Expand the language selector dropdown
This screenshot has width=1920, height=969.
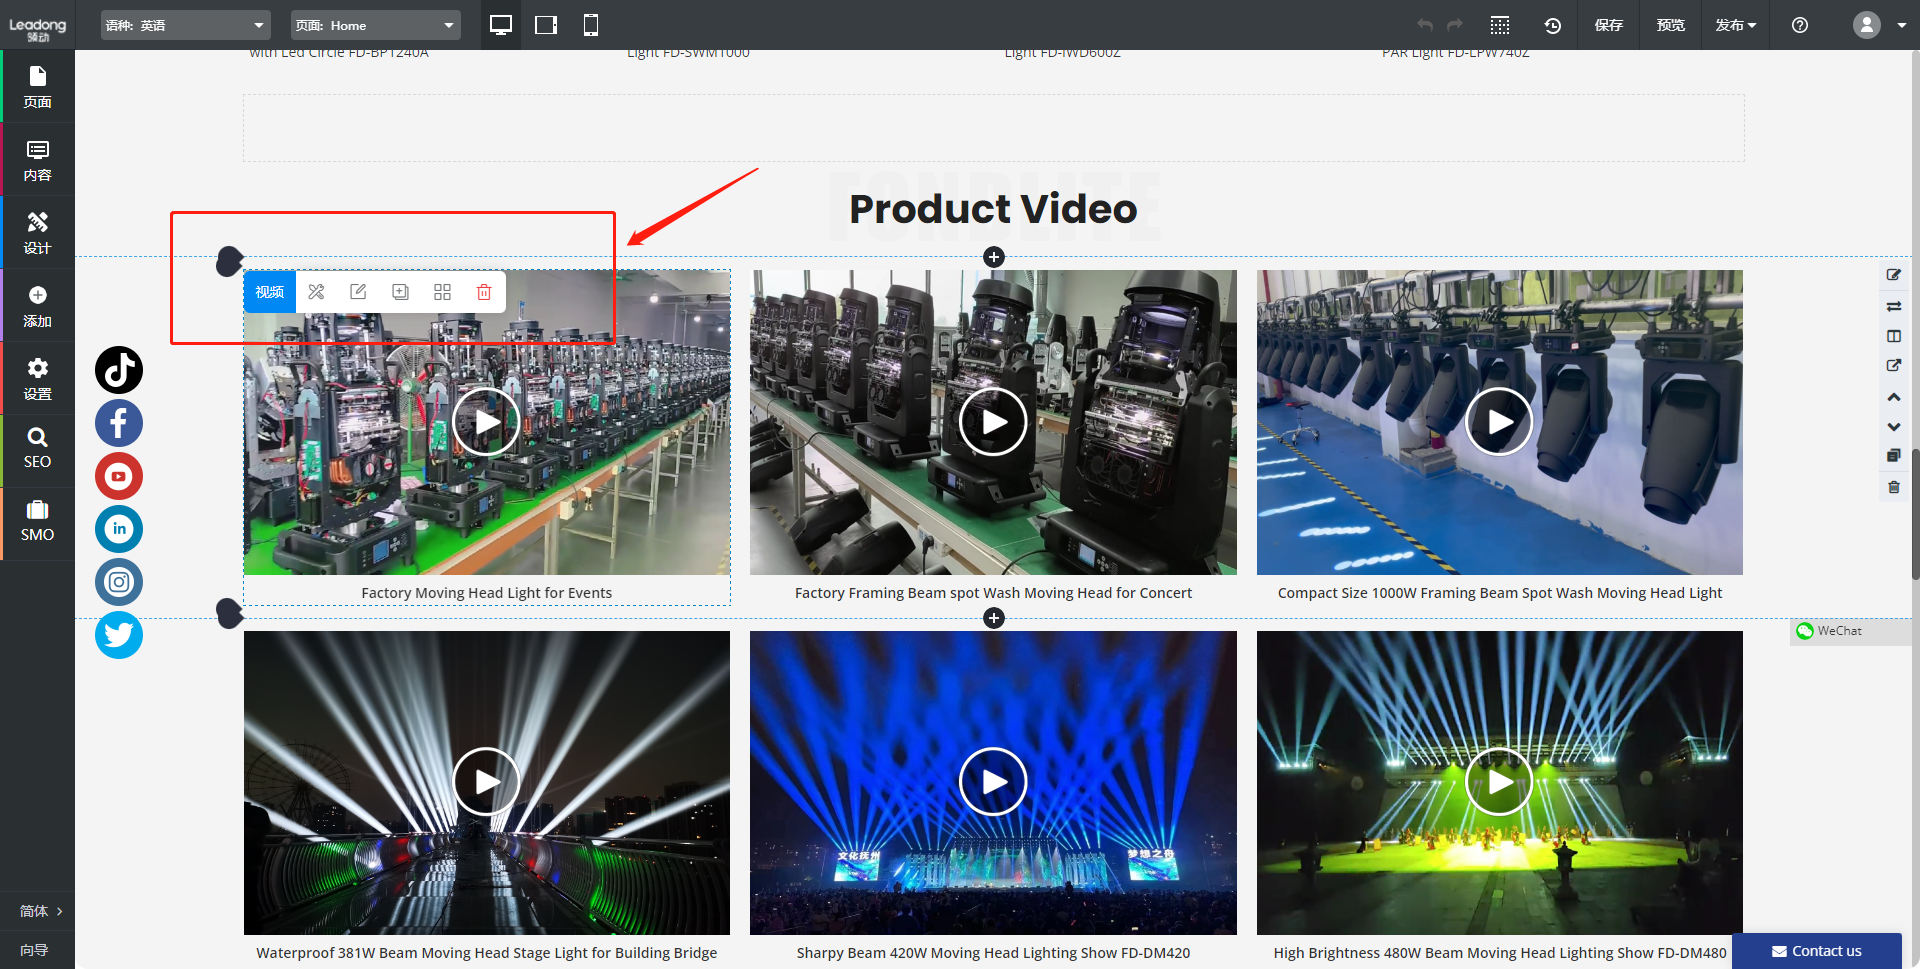(x=186, y=25)
